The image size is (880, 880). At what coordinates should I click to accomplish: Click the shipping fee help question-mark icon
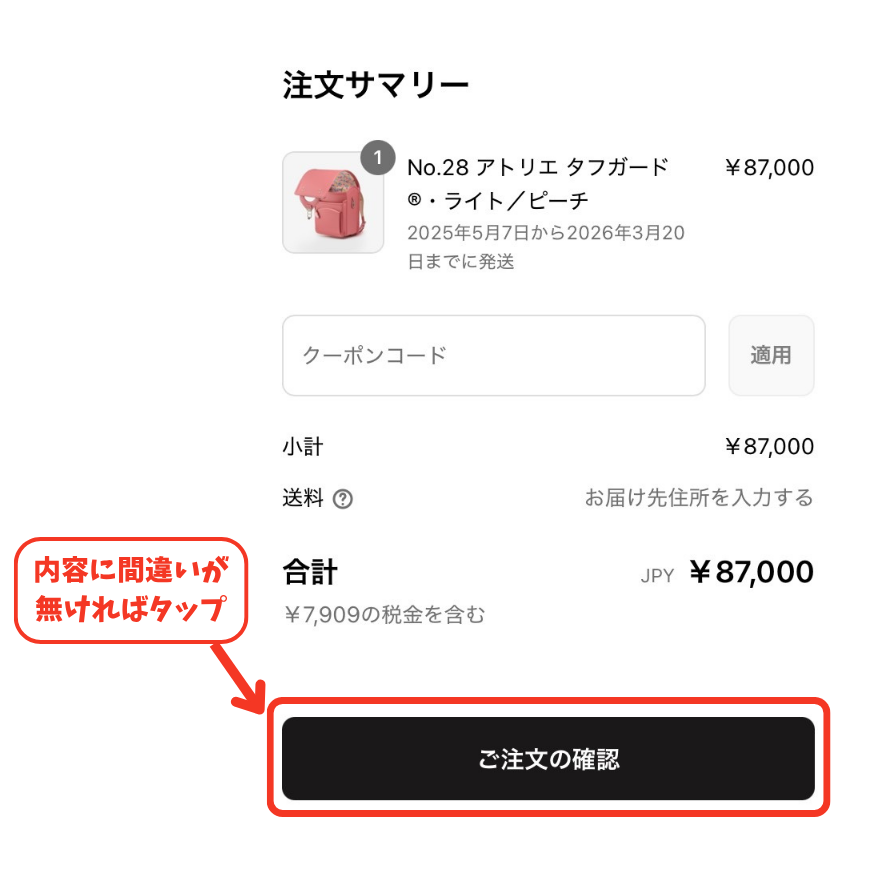[x=342, y=498]
